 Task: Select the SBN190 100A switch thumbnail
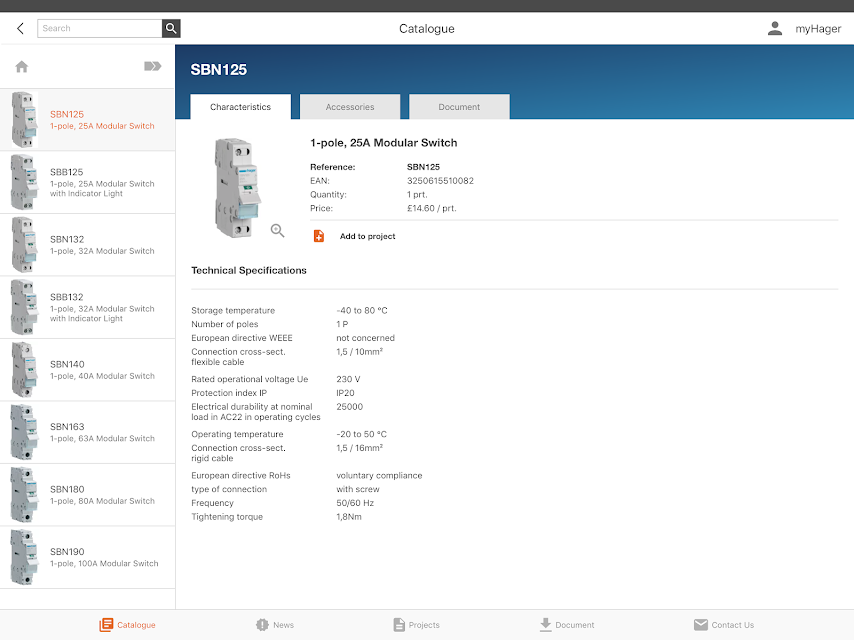[x=25, y=557]
